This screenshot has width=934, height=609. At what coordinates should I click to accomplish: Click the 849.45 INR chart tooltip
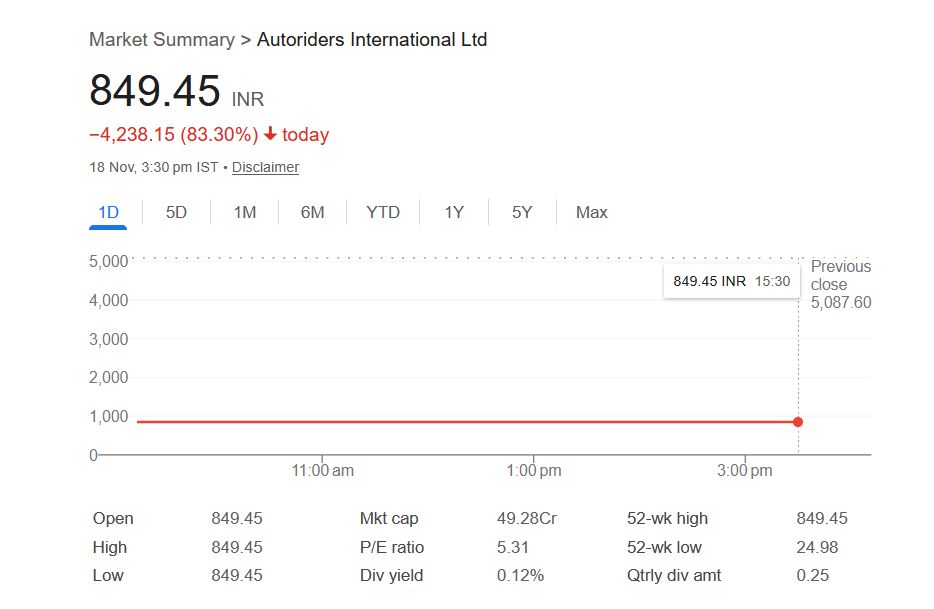tap(731, 281)
